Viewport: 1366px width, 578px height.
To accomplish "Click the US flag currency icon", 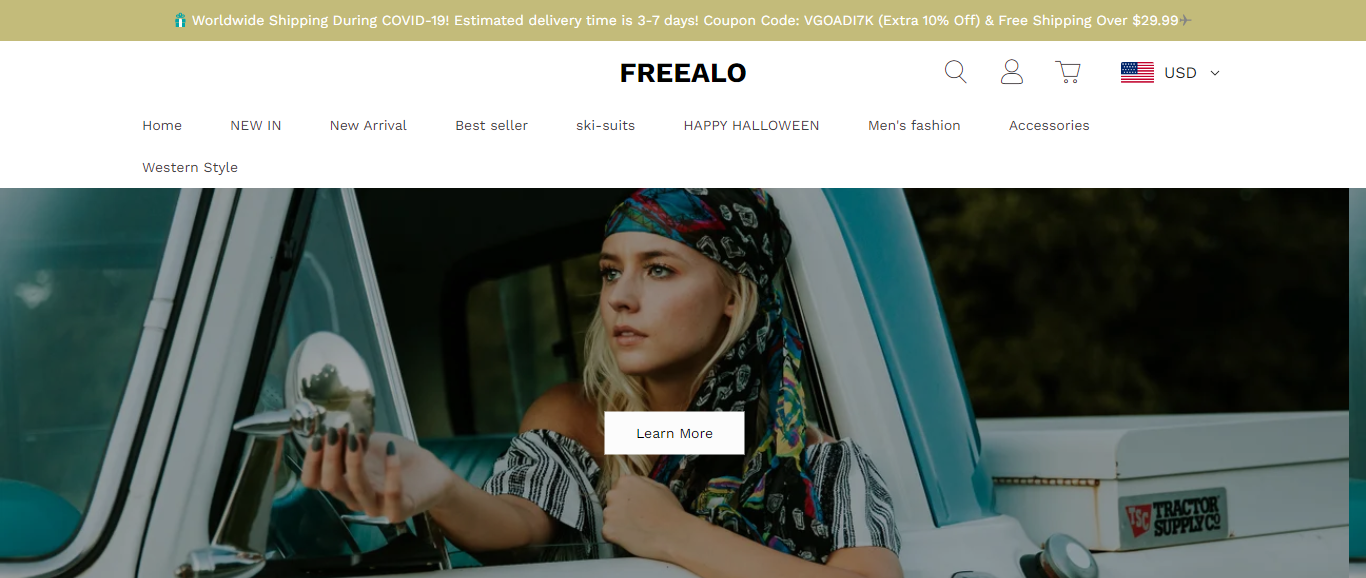I will 1137,72.
